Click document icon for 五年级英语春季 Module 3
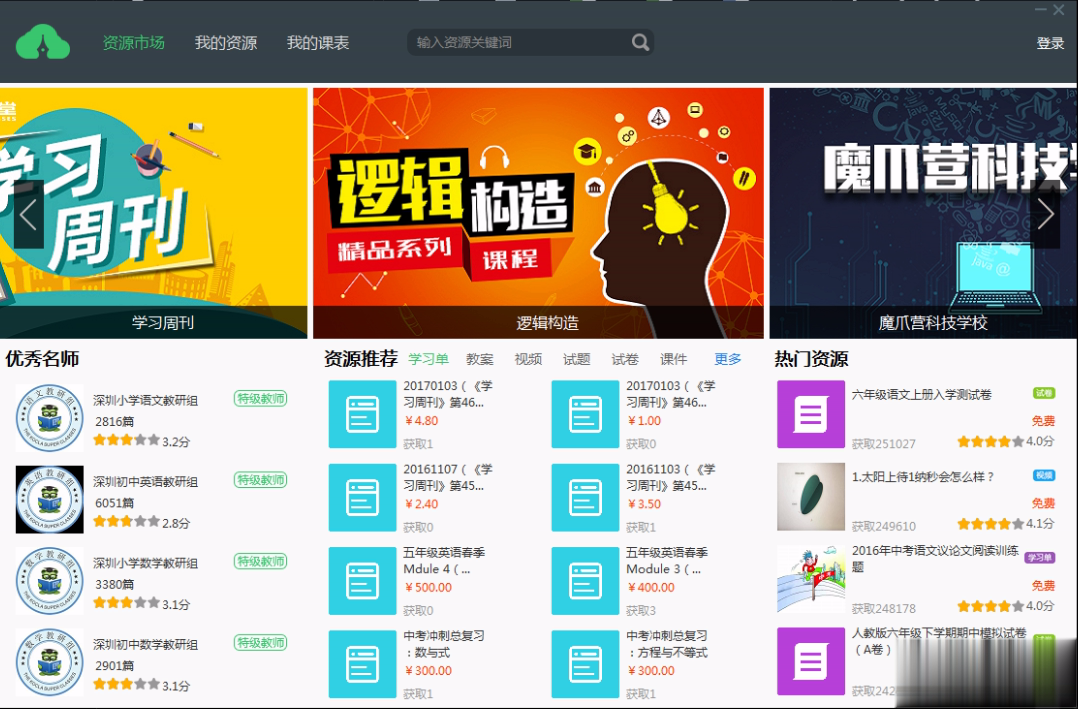Screen dimensions: 1078x709 [585, 580]
